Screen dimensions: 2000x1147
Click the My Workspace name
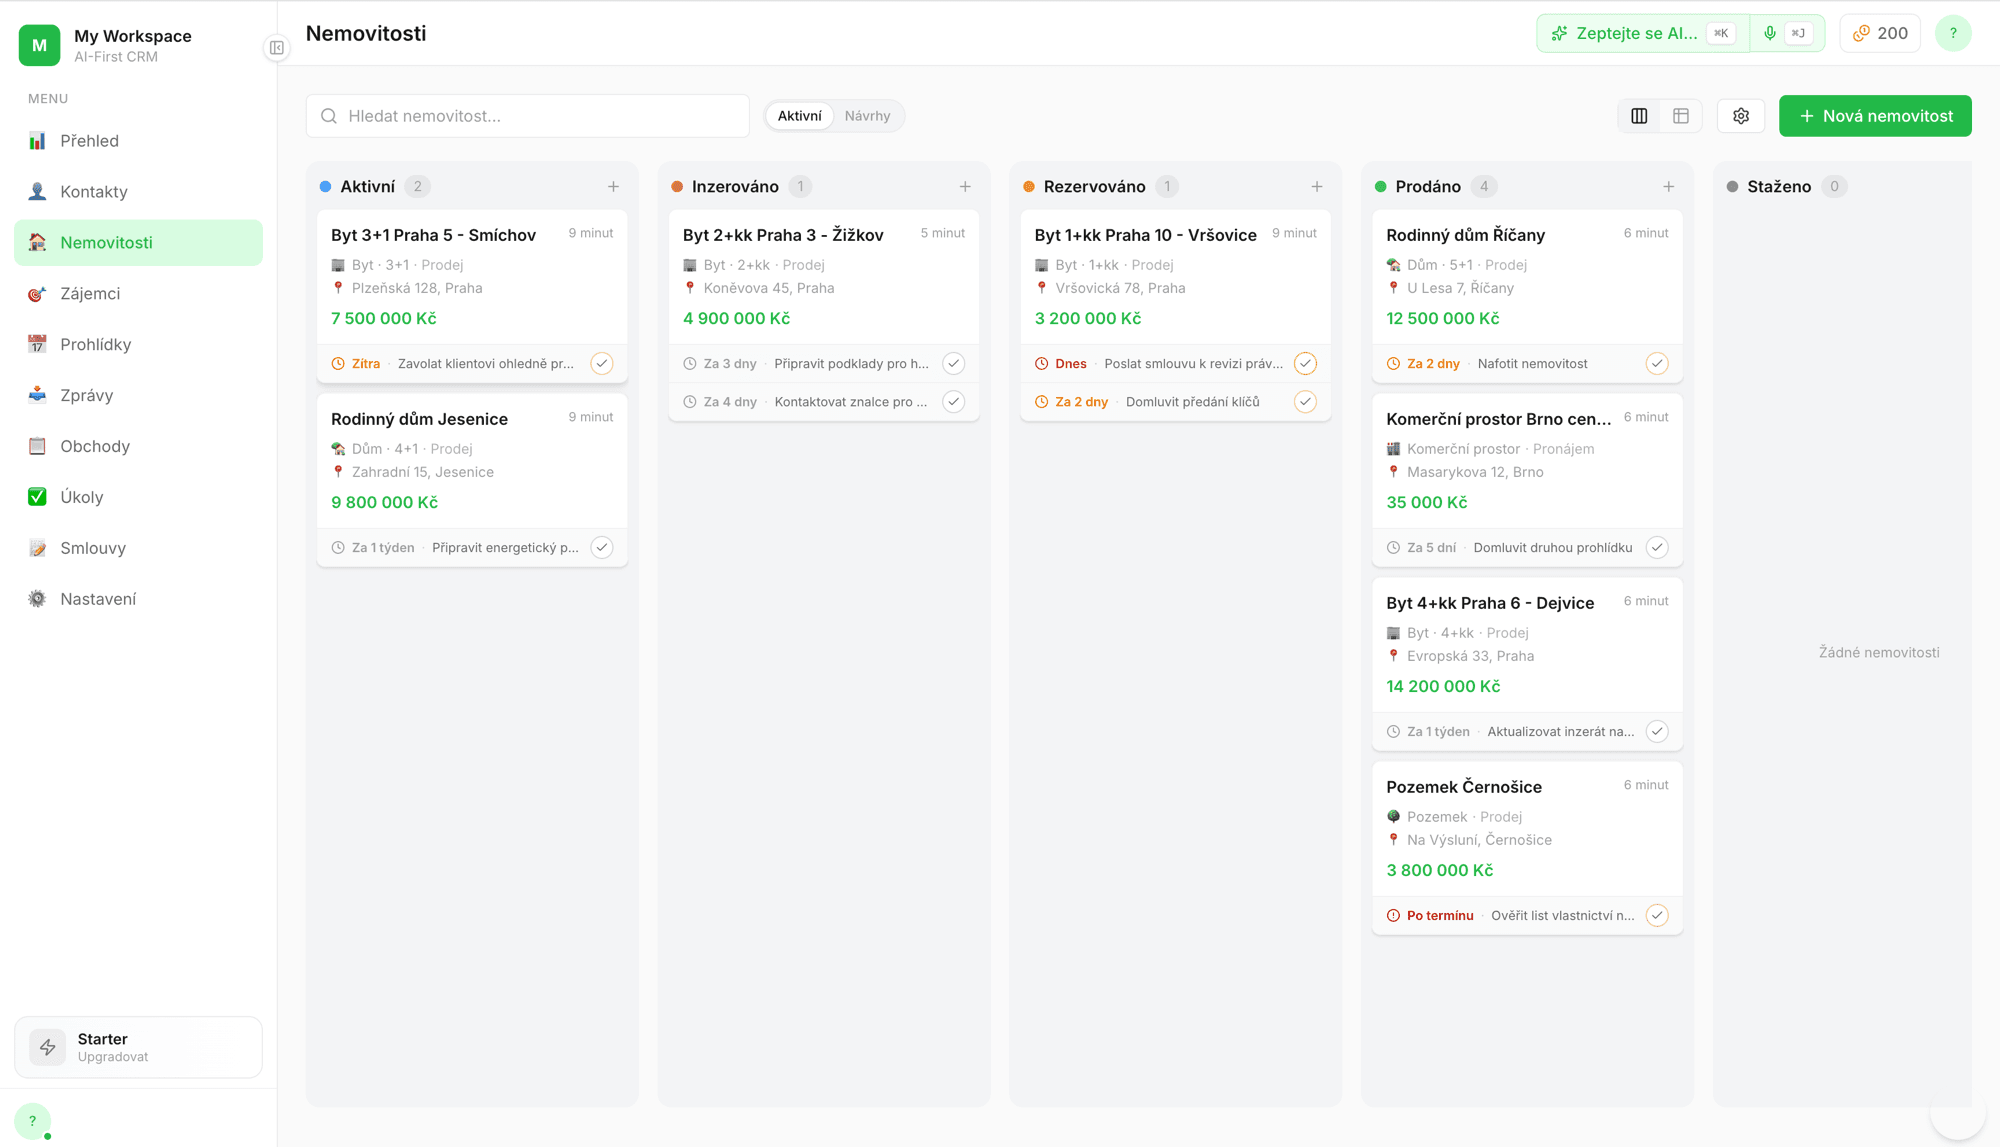pos(133,36)
